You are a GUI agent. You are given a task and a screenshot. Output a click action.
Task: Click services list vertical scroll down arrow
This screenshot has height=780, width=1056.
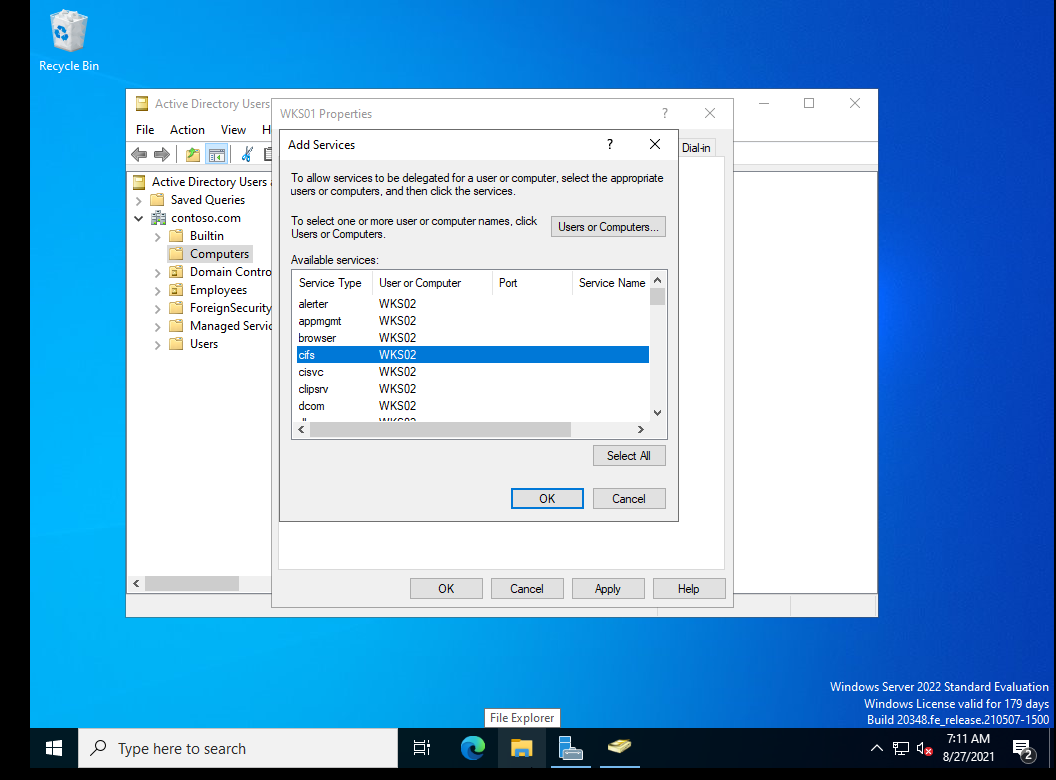(x=658, y=413)
